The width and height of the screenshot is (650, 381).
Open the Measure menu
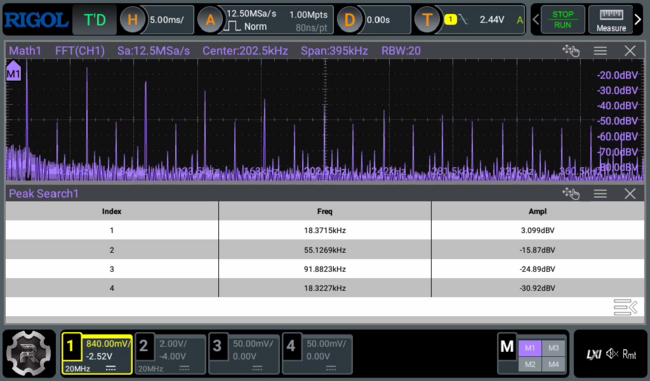(x=611, y=19)
